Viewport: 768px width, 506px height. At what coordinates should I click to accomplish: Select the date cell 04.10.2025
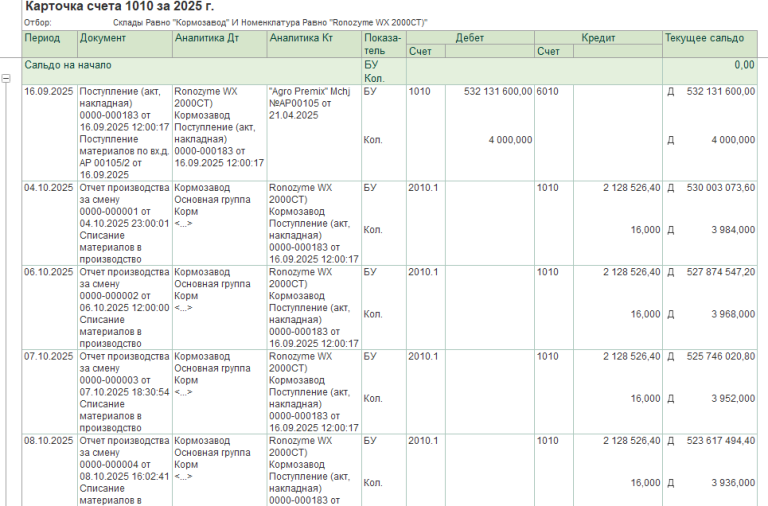pyautogui.click(x=48, y=188)
